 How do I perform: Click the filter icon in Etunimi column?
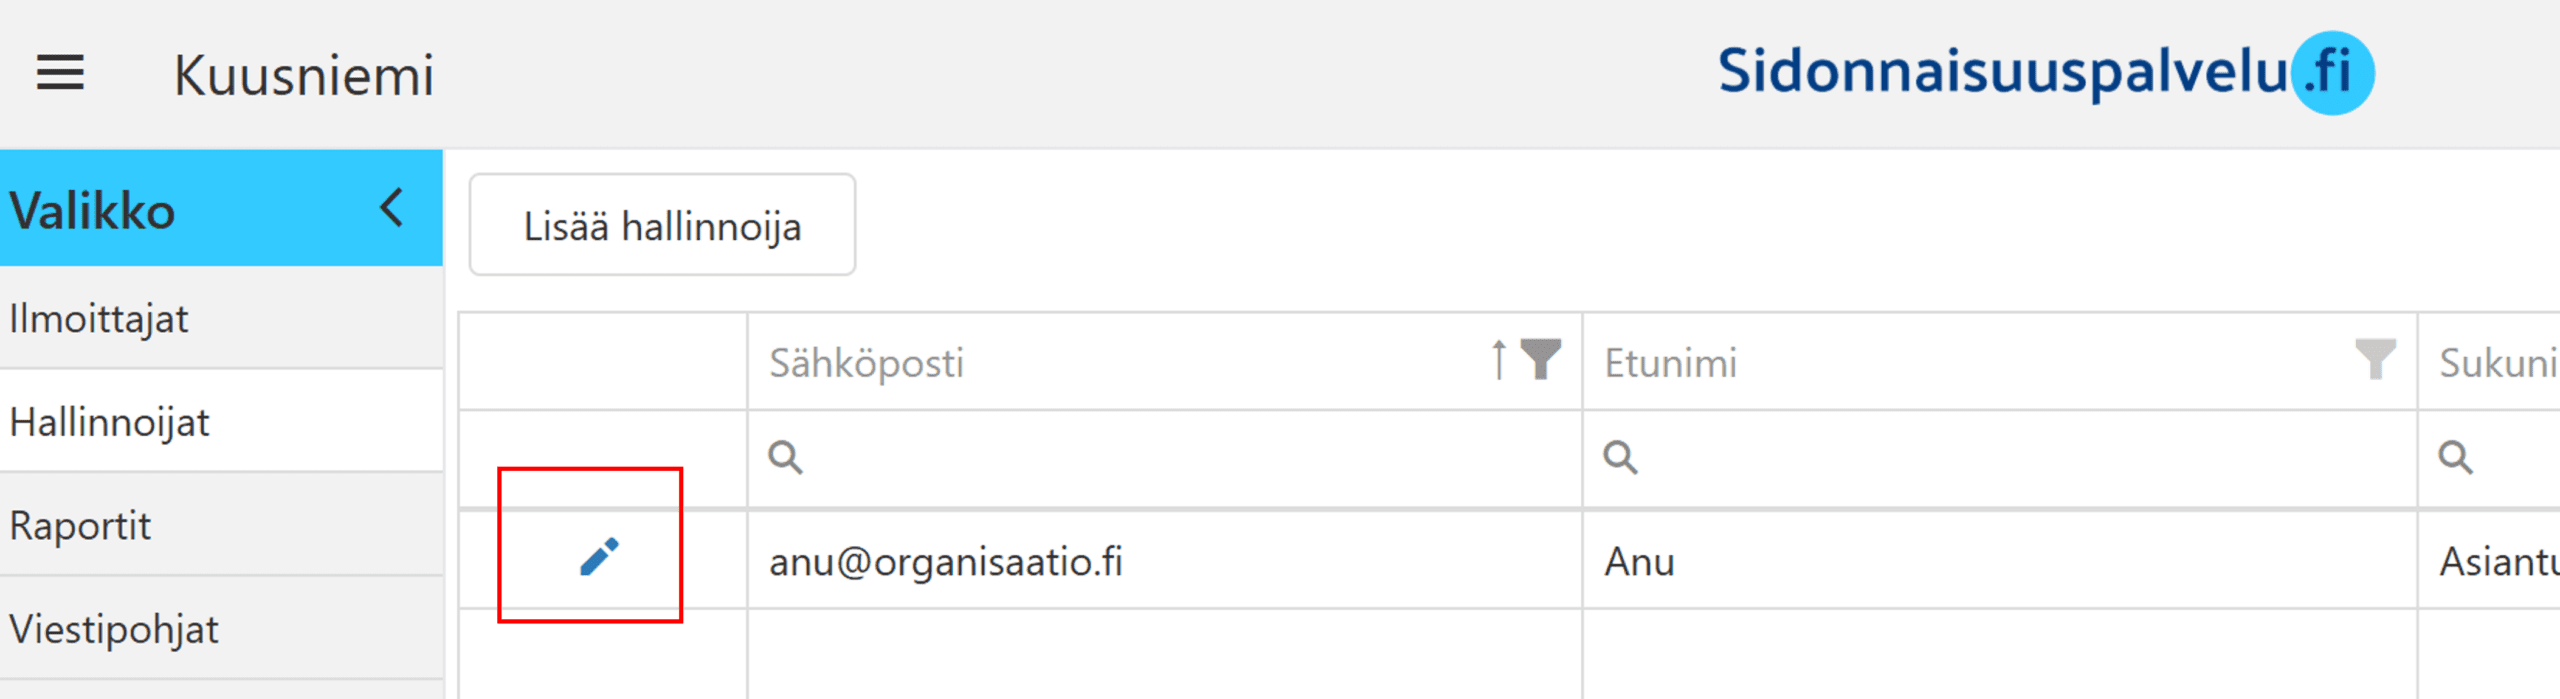[2375, 359]
